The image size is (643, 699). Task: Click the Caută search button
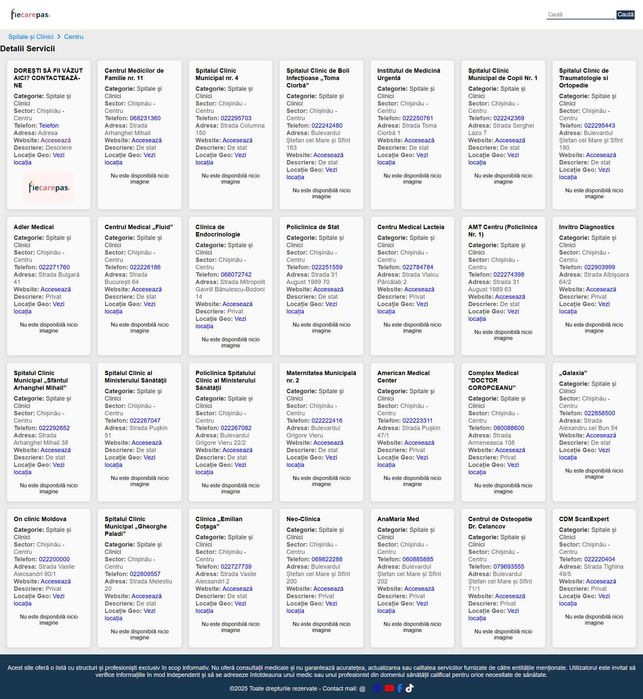(x=625, y=15)
